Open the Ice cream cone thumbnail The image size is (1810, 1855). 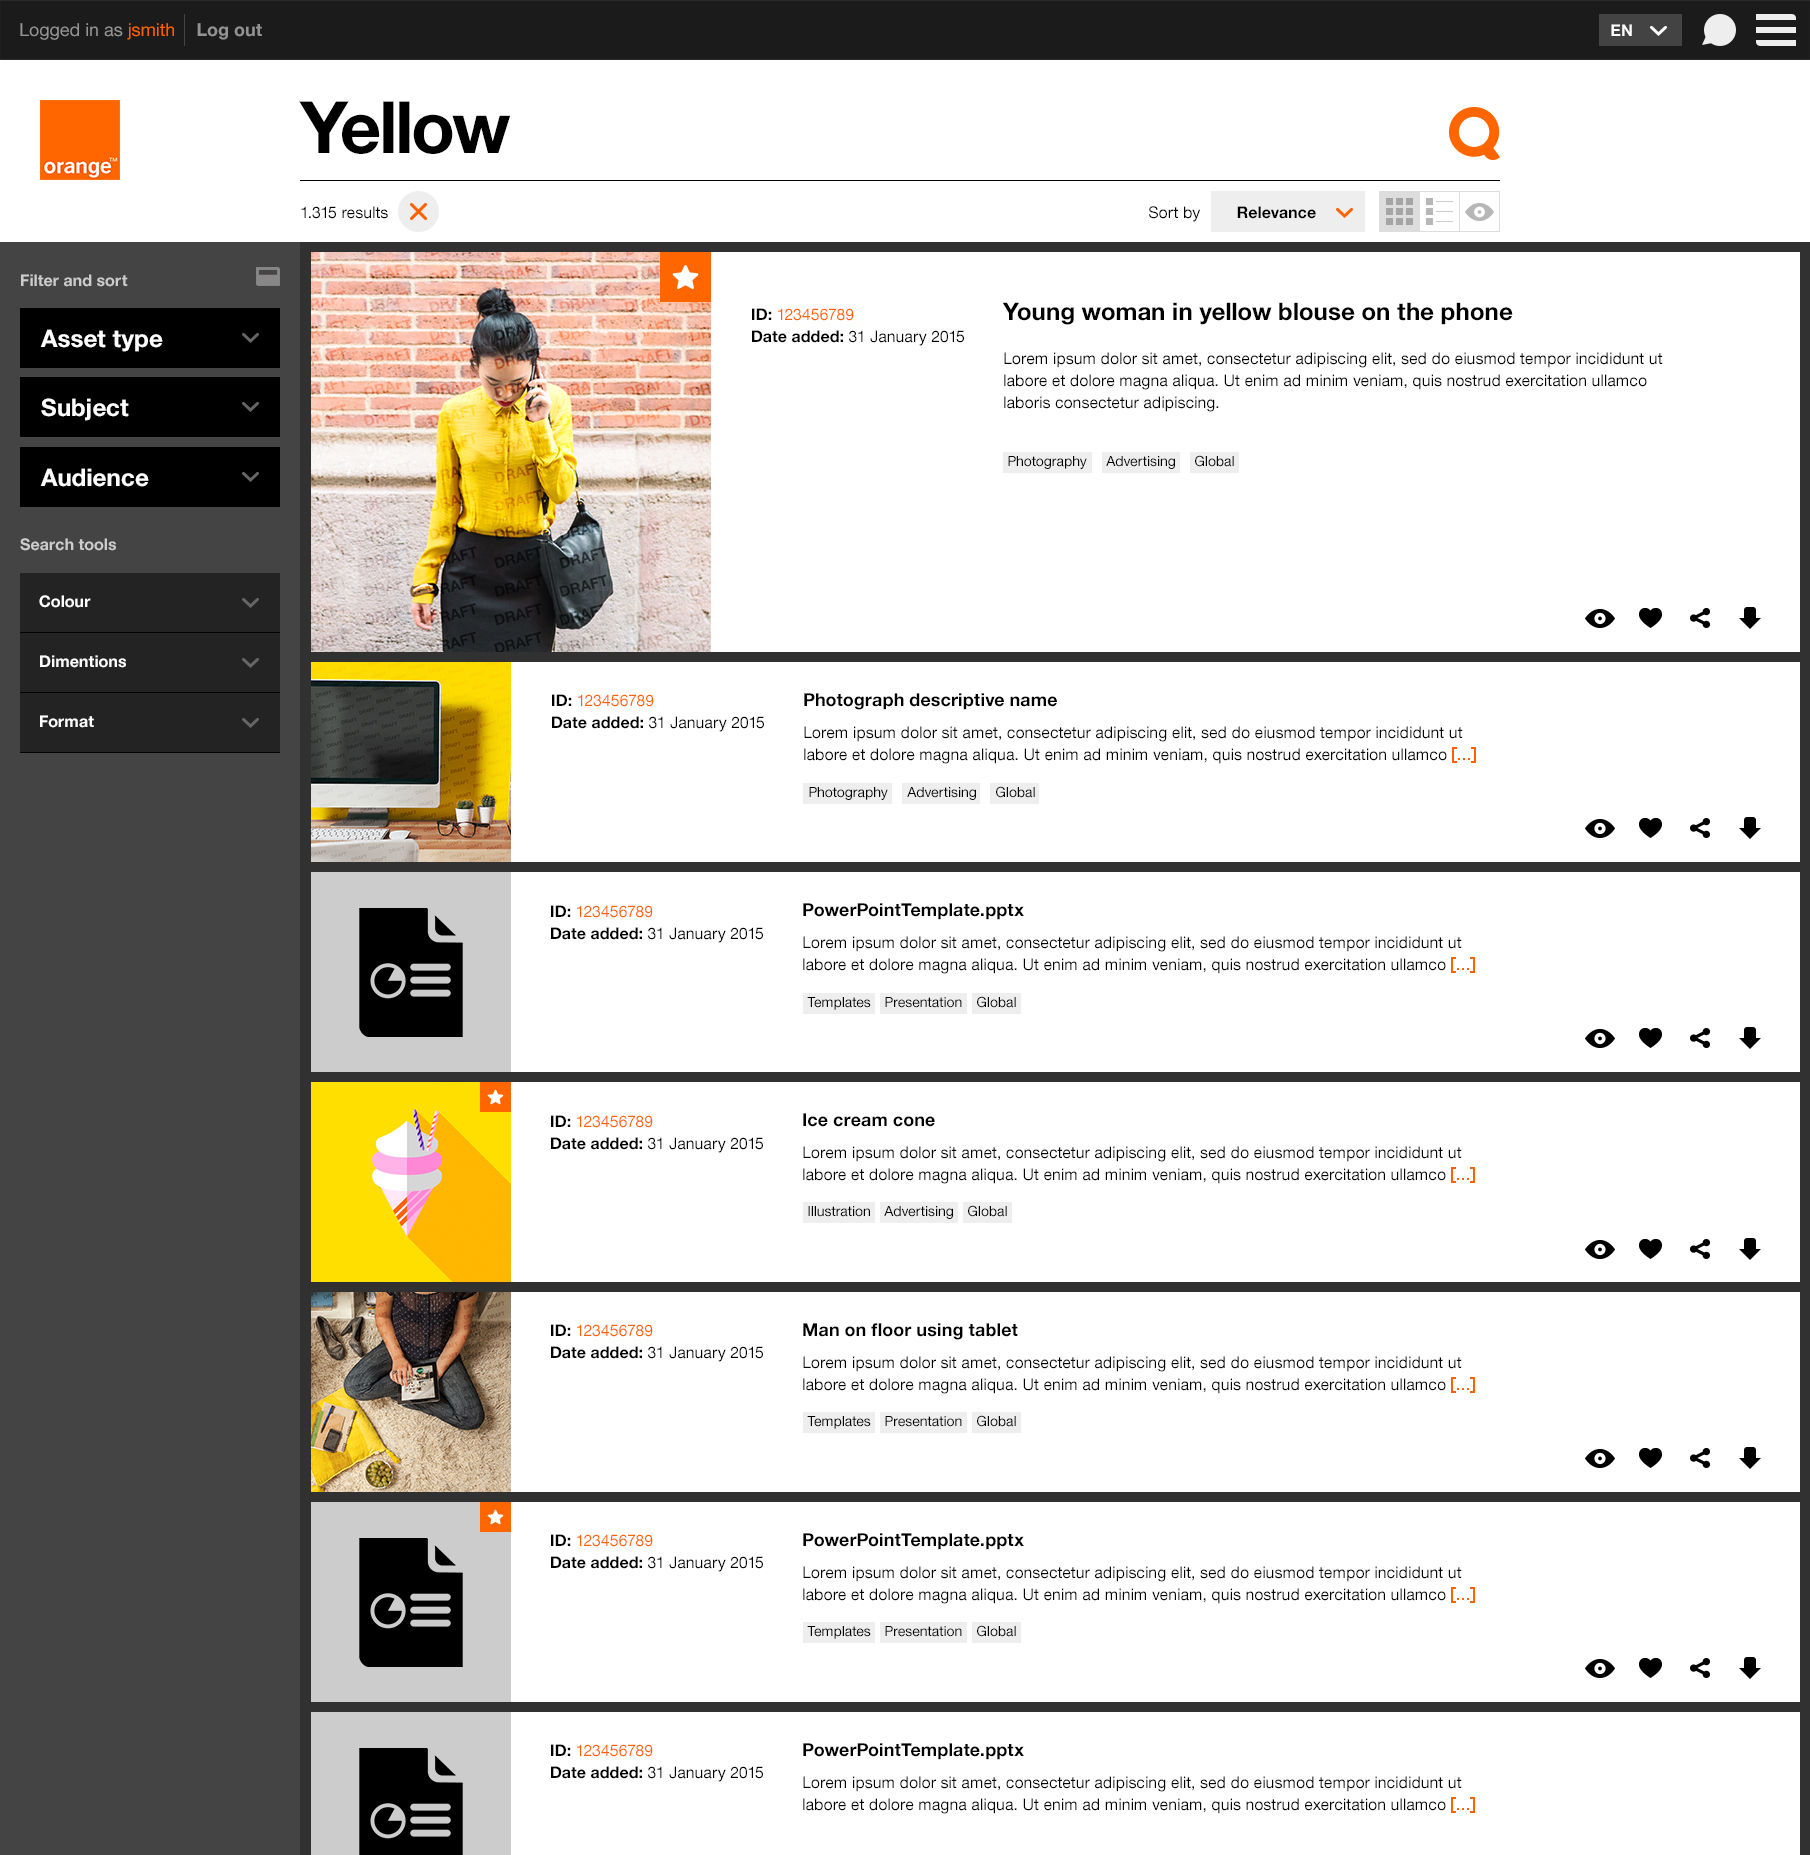[410, 1182]
